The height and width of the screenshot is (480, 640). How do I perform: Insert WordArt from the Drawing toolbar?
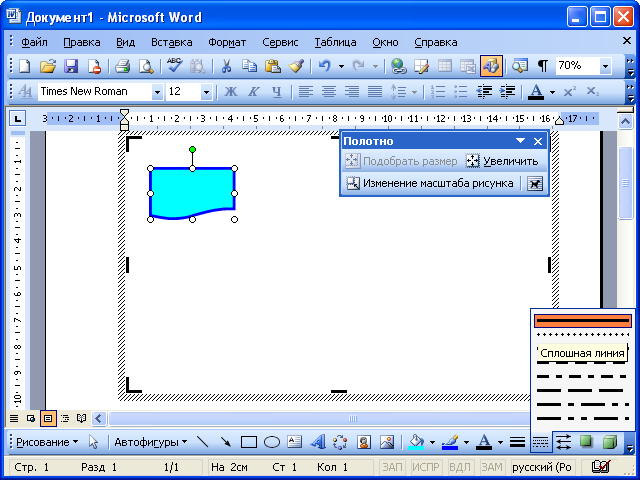(318, 441)
